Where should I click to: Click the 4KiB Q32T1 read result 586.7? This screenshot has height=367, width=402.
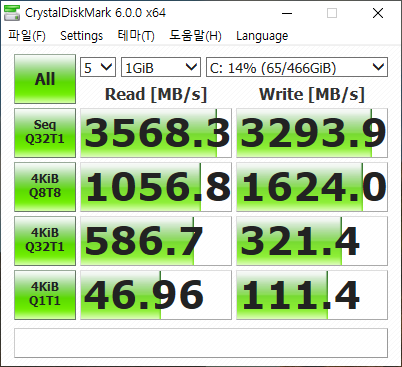[x=156, y=241]
